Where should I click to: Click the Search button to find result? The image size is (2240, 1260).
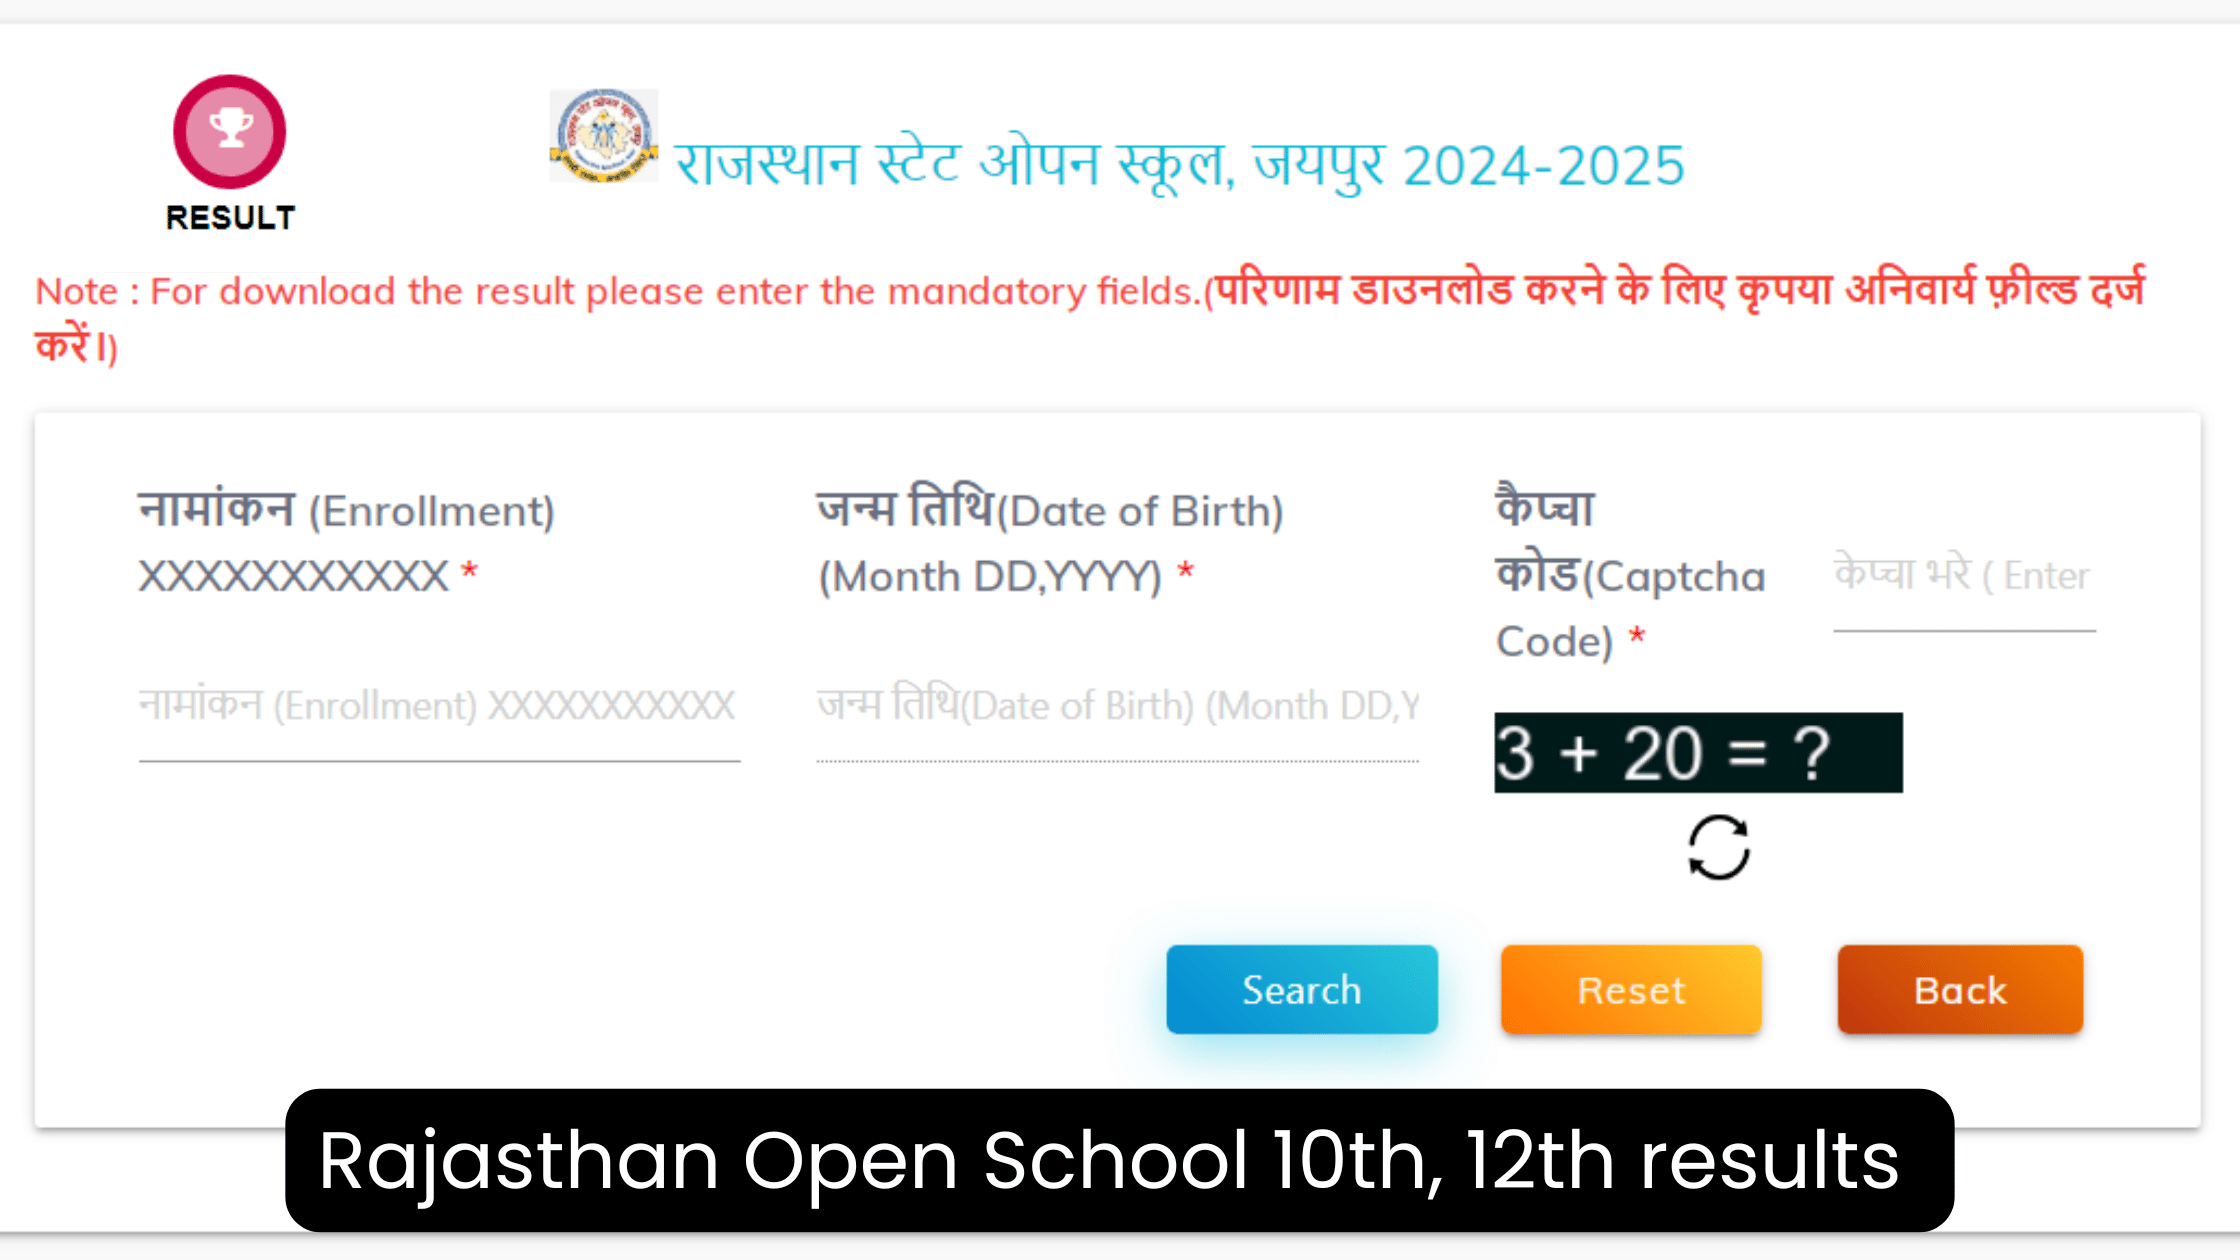1302,989
